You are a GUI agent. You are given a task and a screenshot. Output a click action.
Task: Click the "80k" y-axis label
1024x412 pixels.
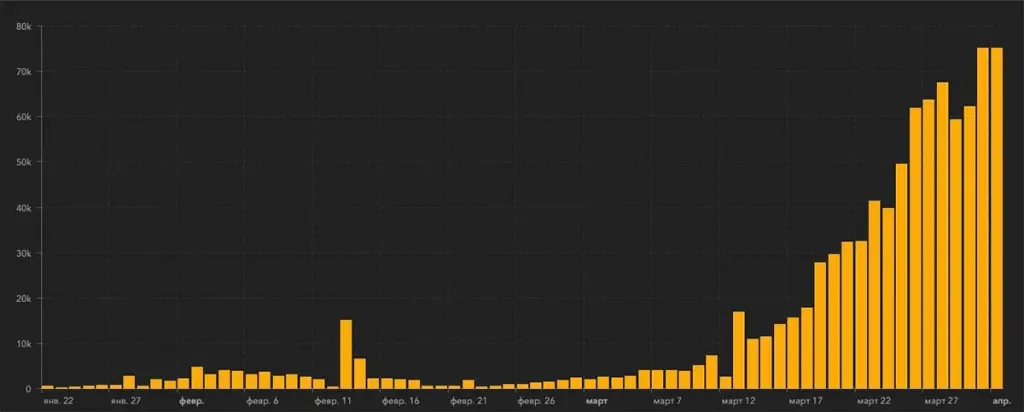click(25, 26)
